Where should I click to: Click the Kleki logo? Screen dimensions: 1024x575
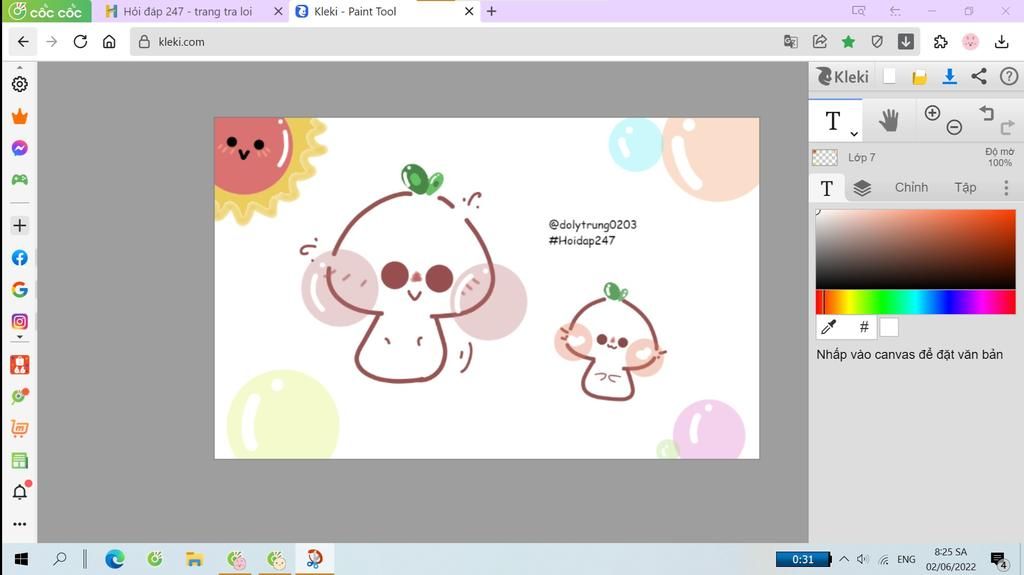point(842,76)
